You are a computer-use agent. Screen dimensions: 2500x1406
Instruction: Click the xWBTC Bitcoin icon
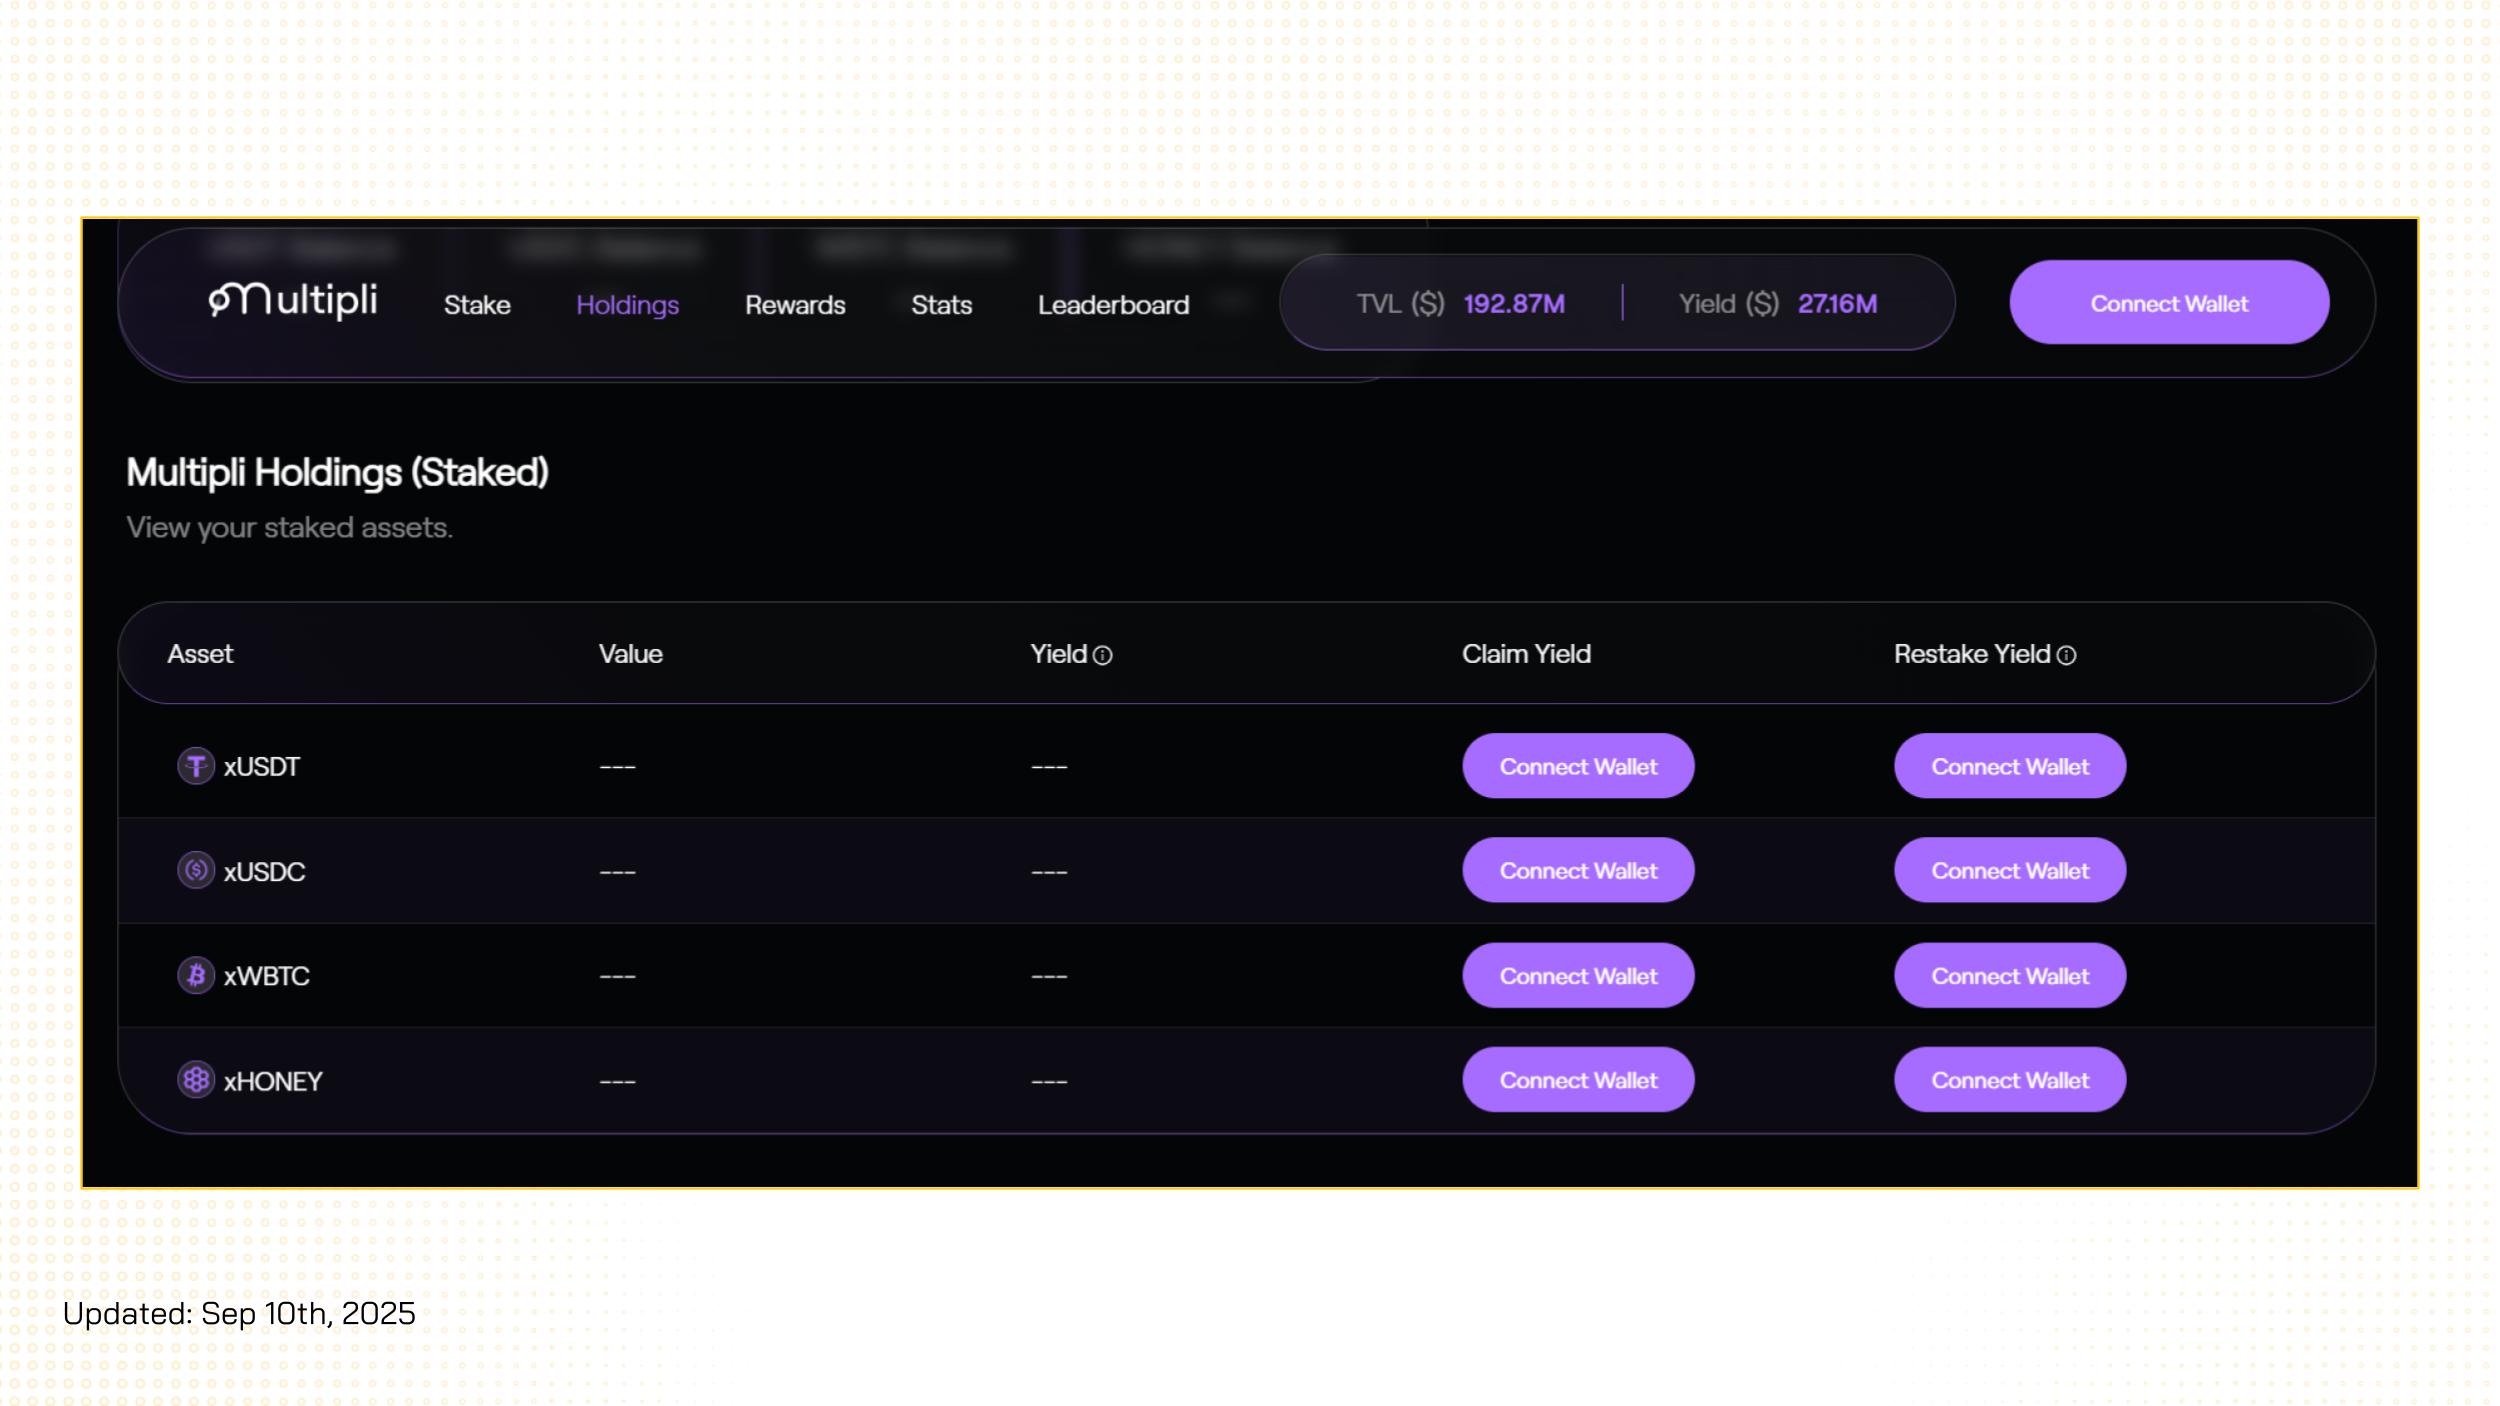(x=196, y=975)
